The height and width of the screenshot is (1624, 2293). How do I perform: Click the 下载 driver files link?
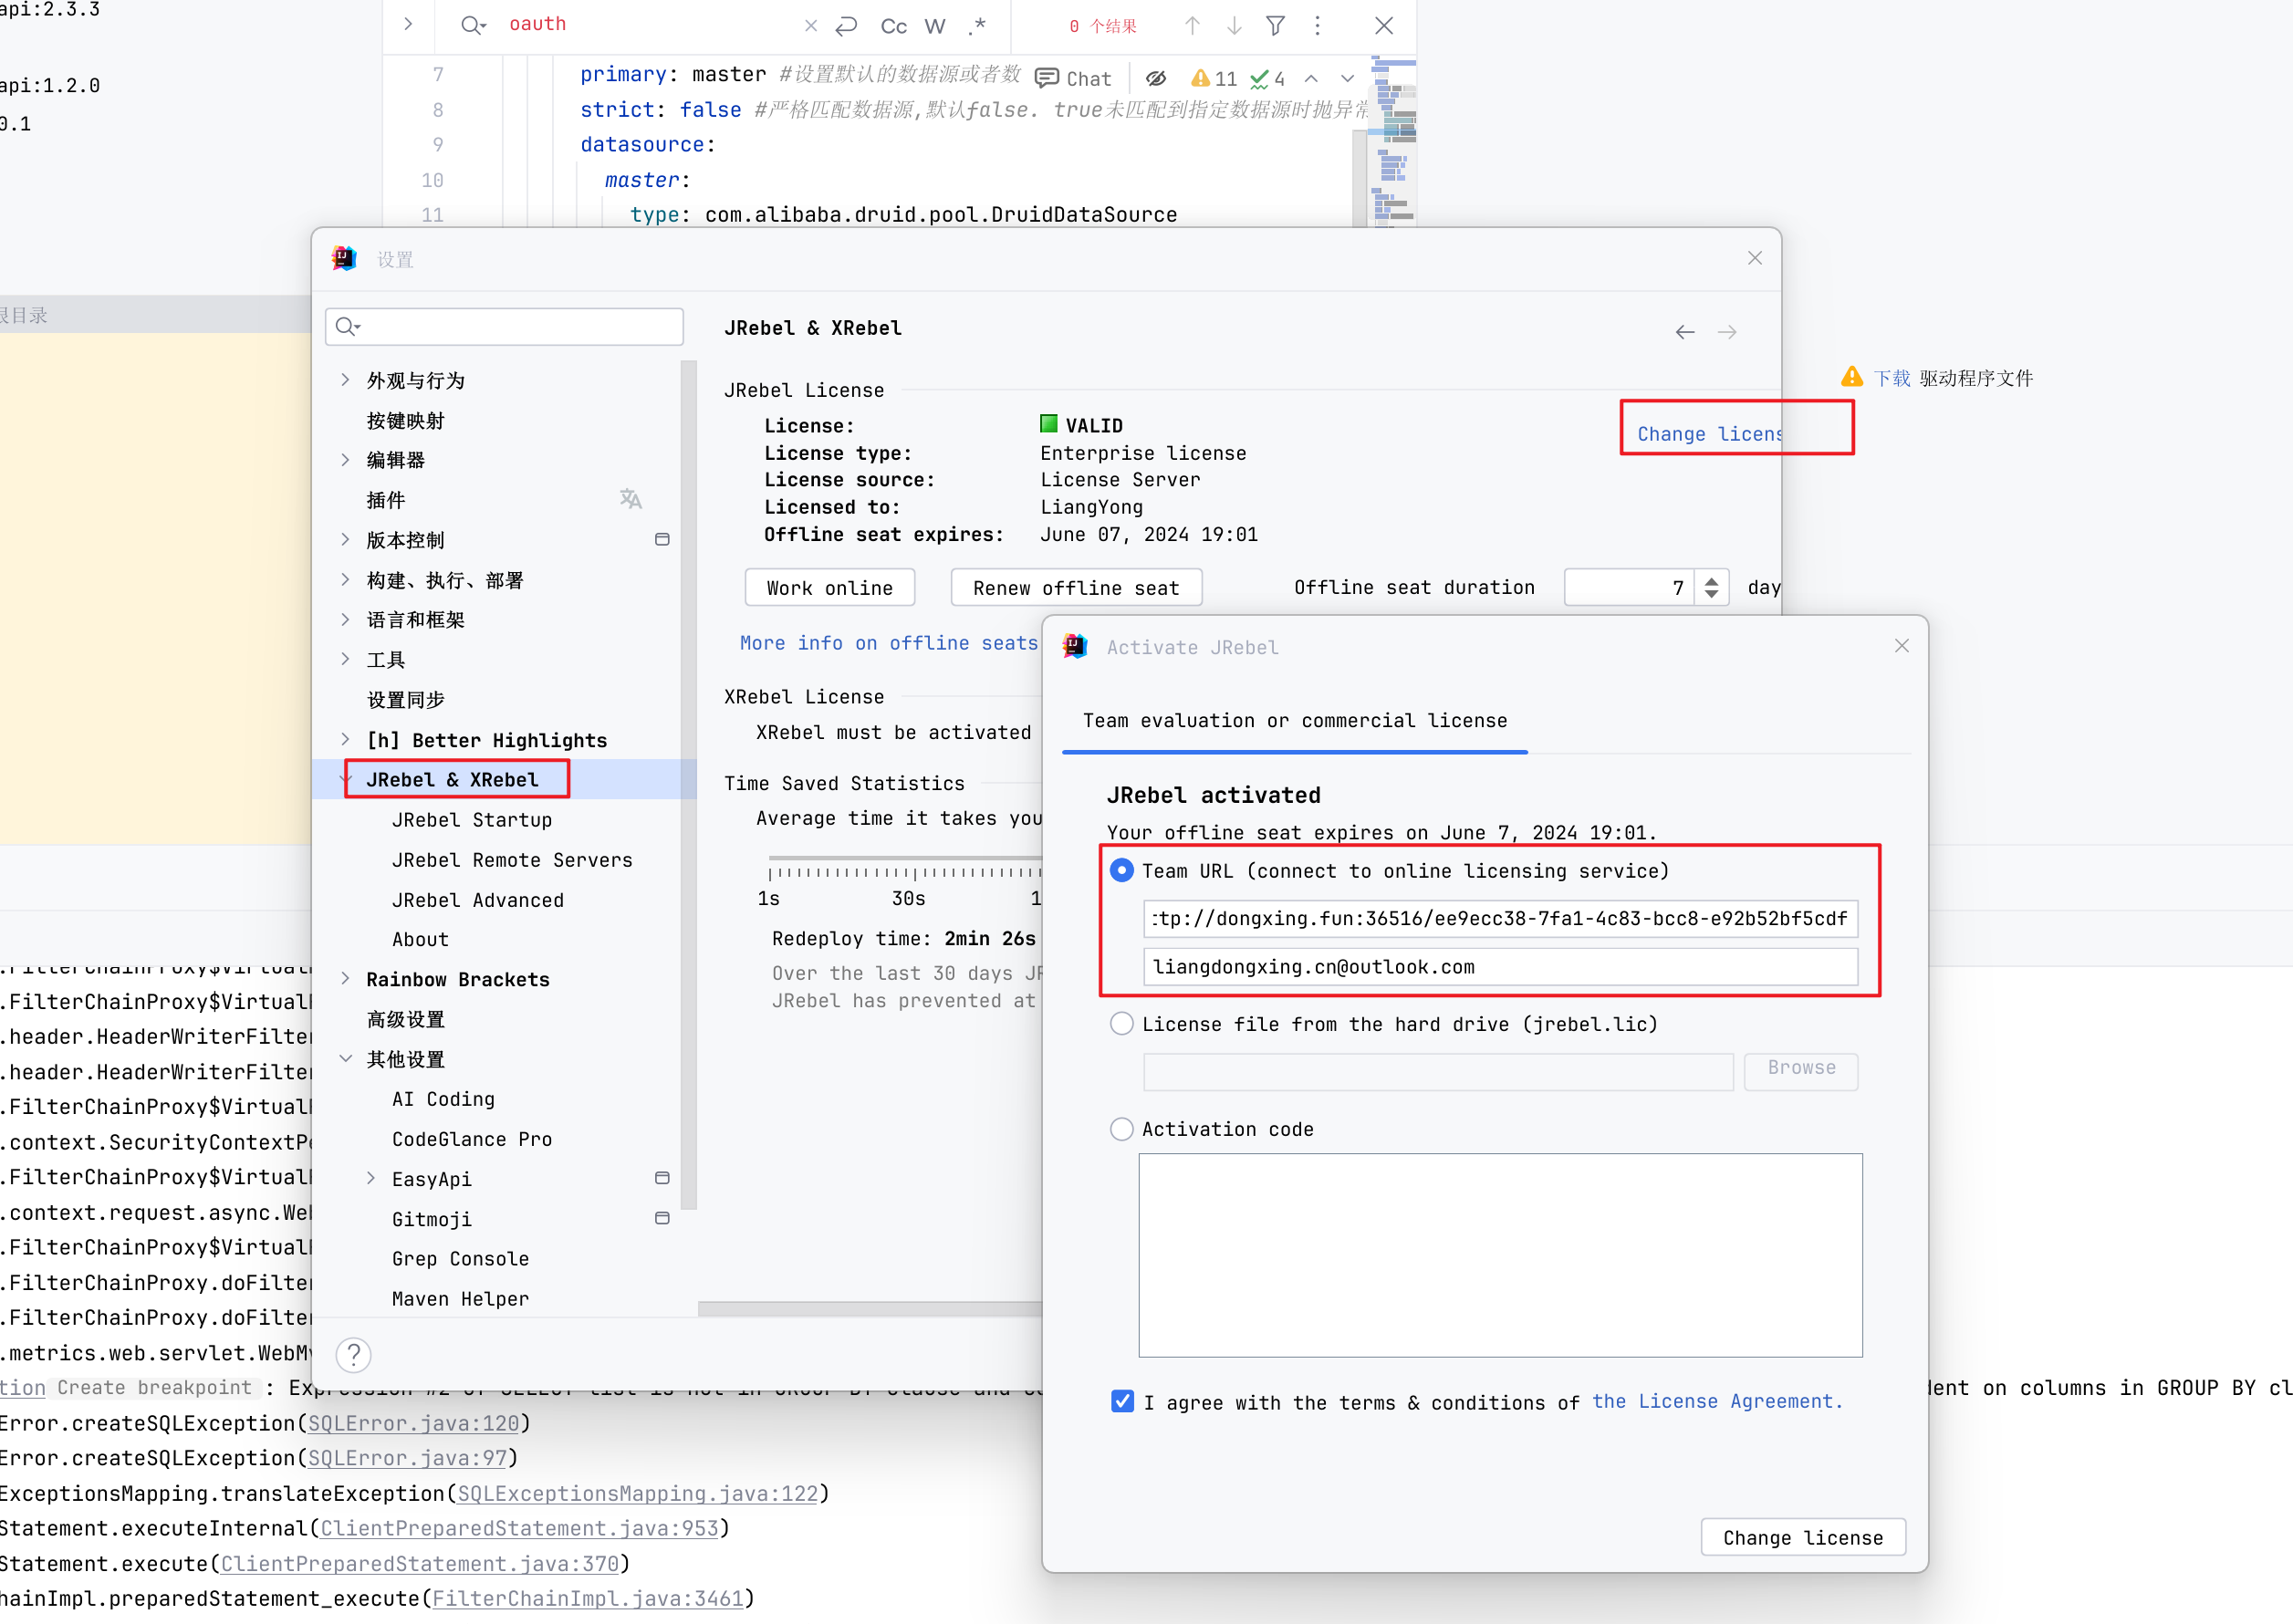pos(1891,378)
